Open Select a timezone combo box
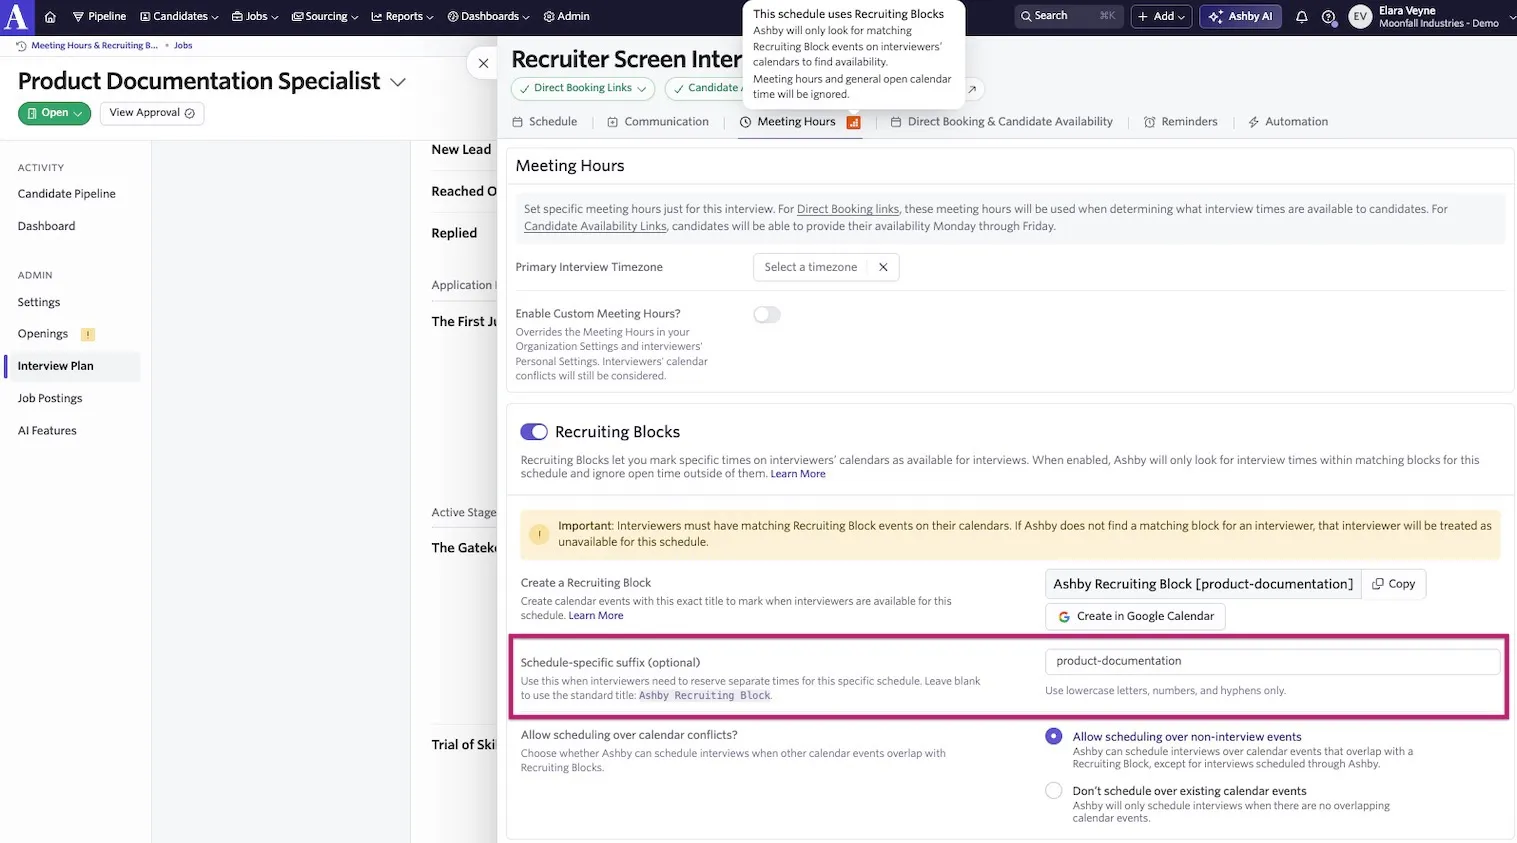This screenshot has height=843, width=1517. 811,267
